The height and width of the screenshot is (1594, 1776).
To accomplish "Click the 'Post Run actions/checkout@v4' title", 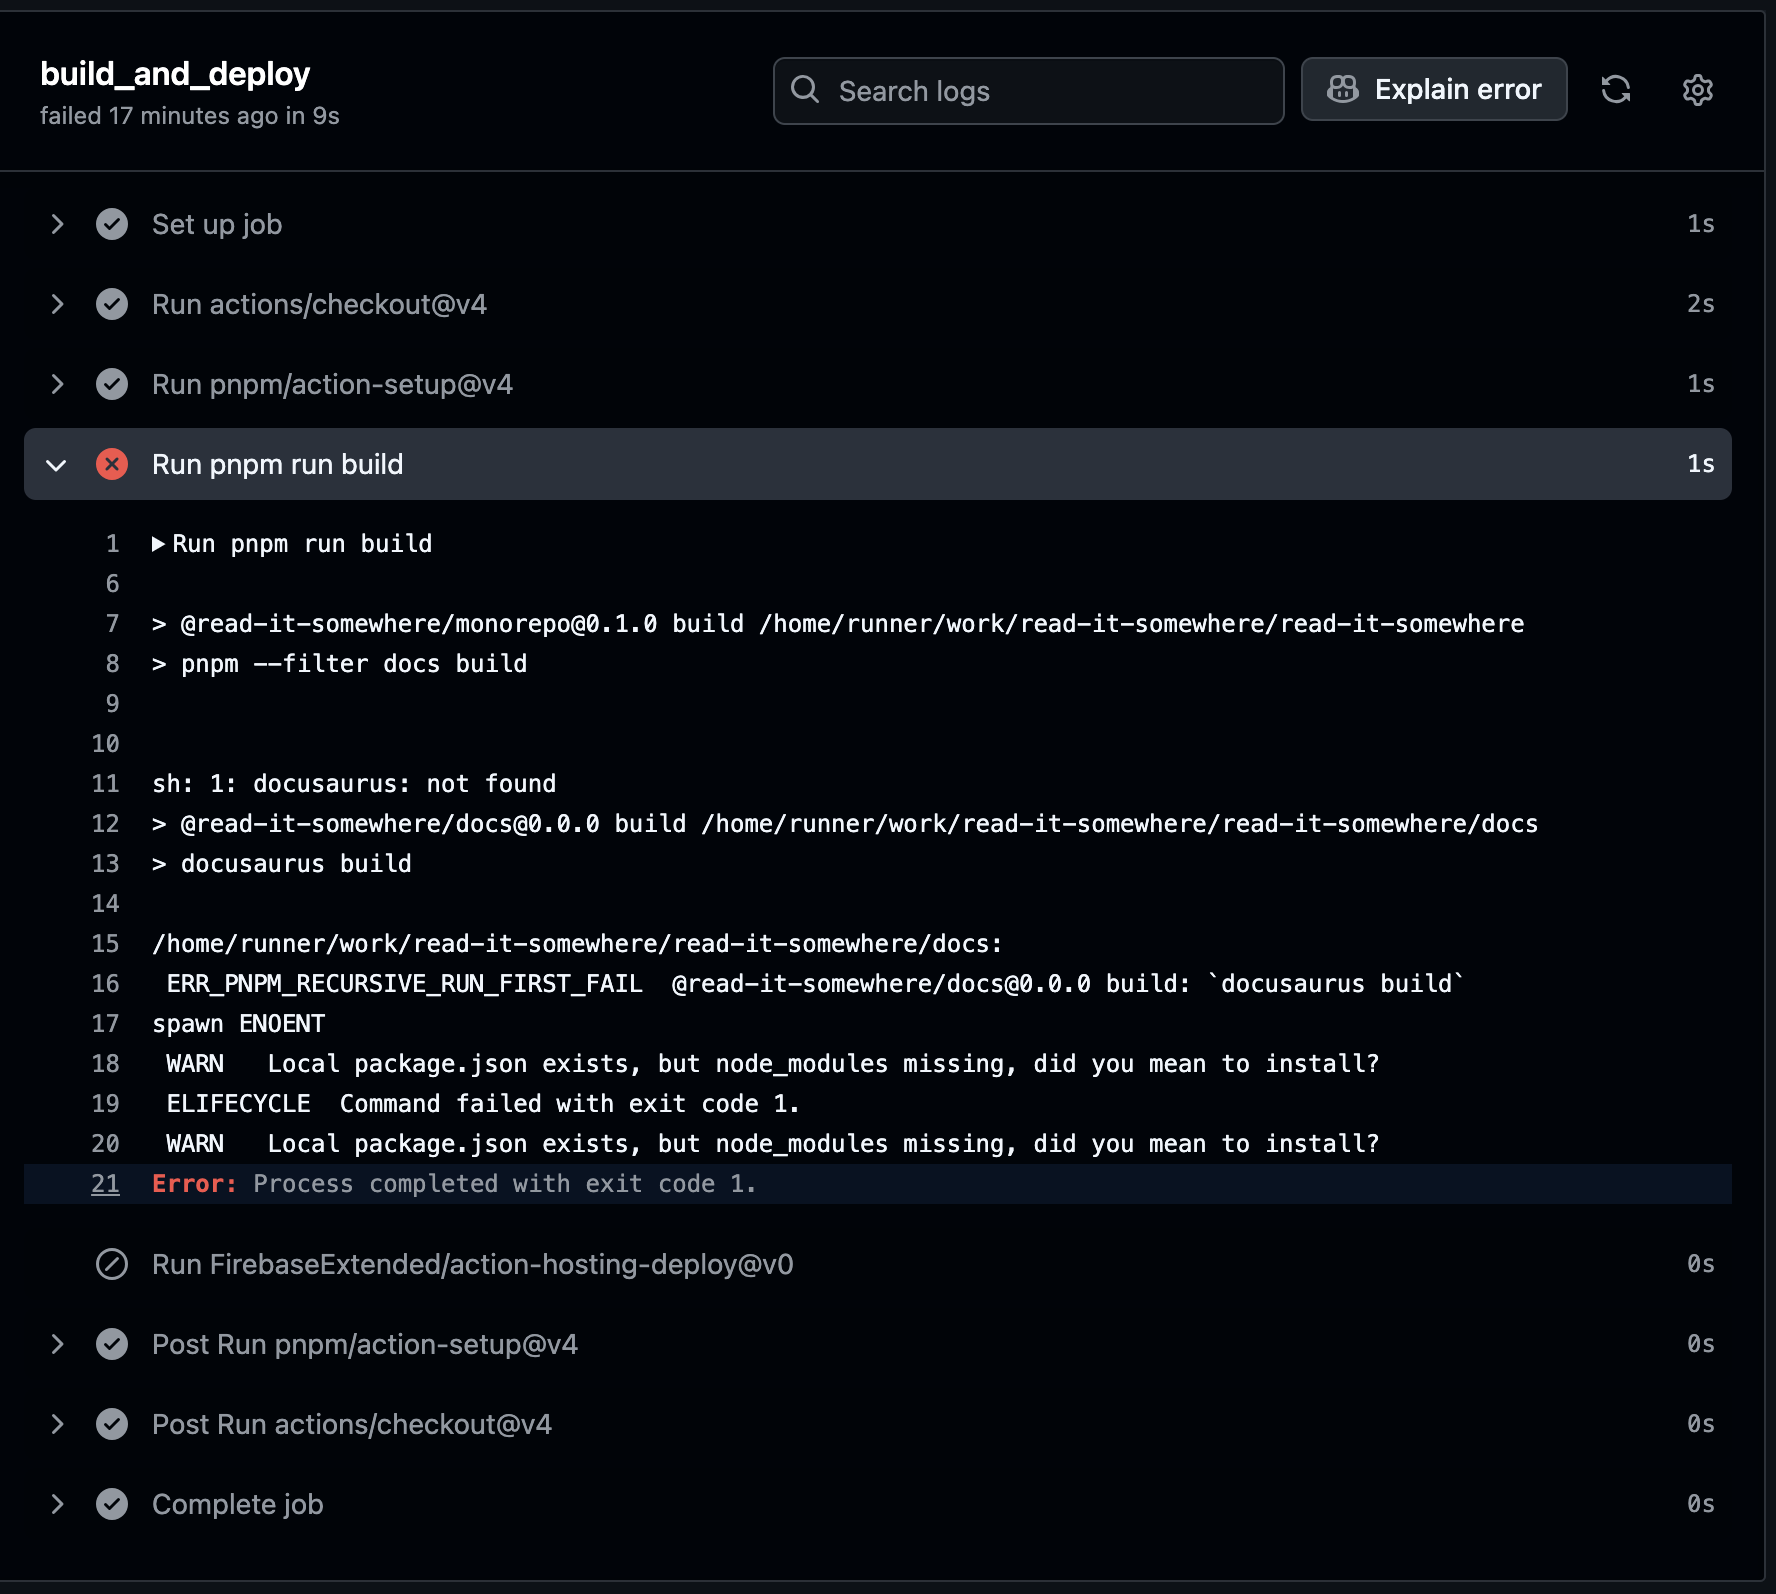I will click(352, 1424).
